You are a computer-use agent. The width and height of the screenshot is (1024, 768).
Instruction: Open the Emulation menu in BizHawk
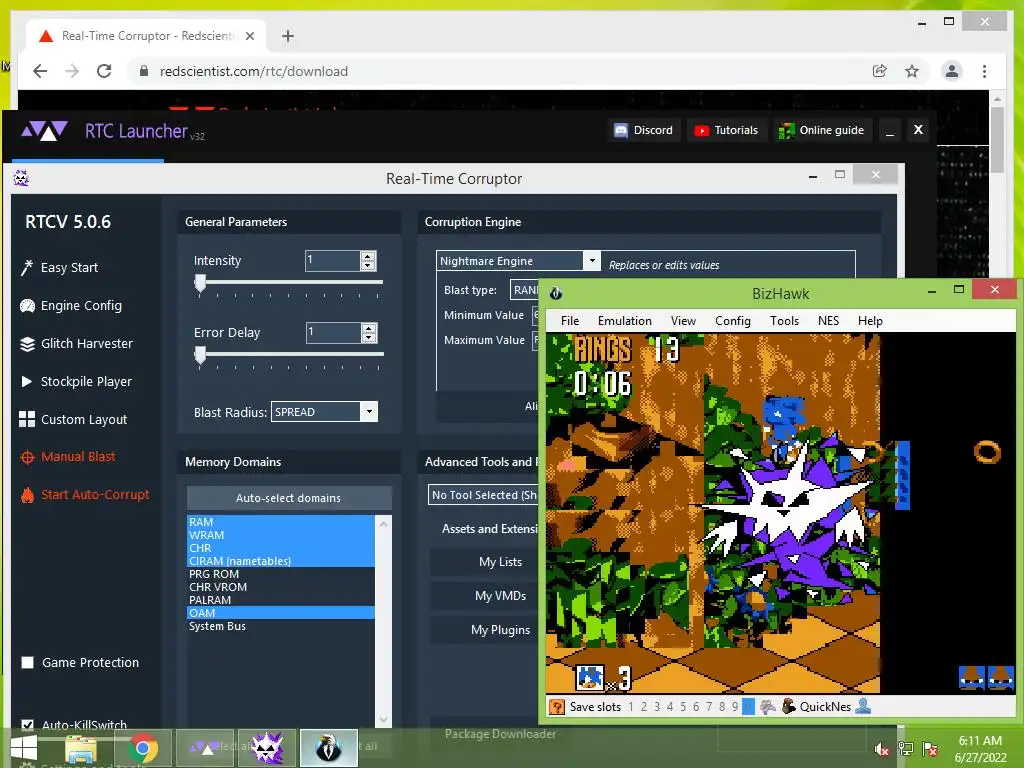click(624, 321)
